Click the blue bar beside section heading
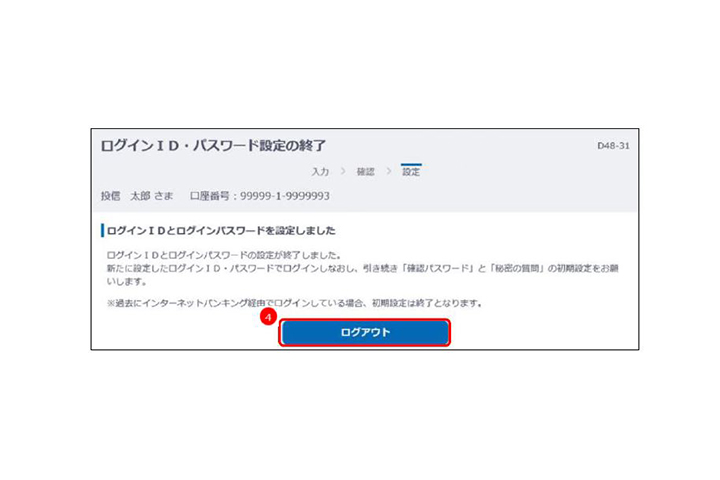 click(x=102, y=230)
